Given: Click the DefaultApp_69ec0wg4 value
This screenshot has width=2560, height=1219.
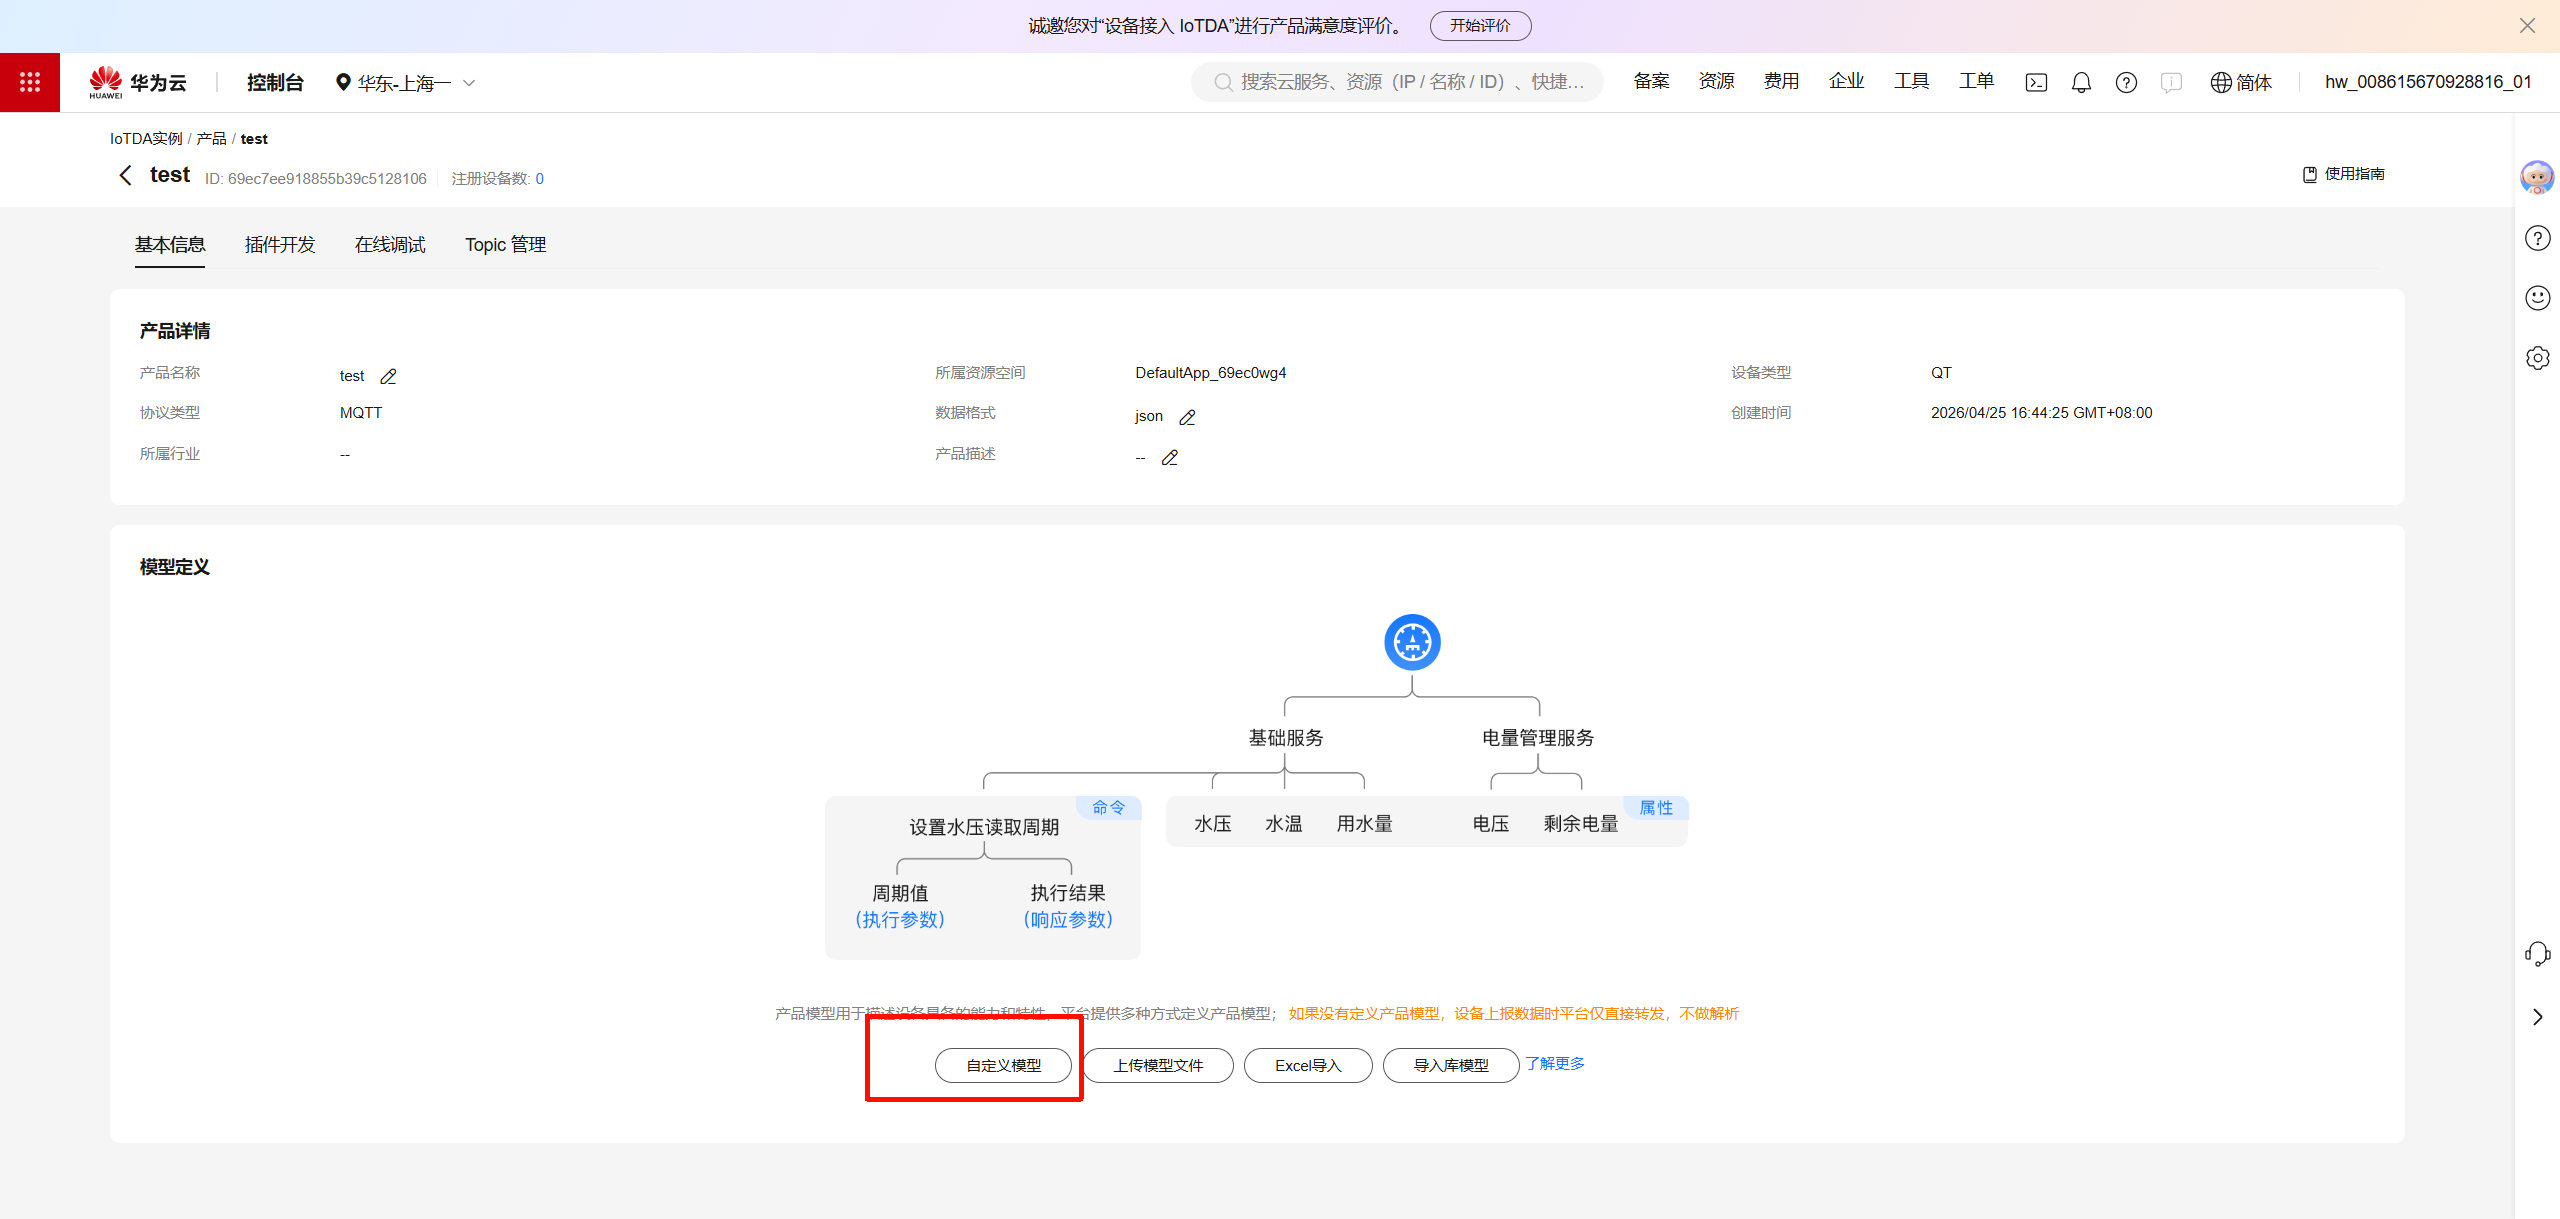Looking at the screenshot, I should tap(1210, 373).
